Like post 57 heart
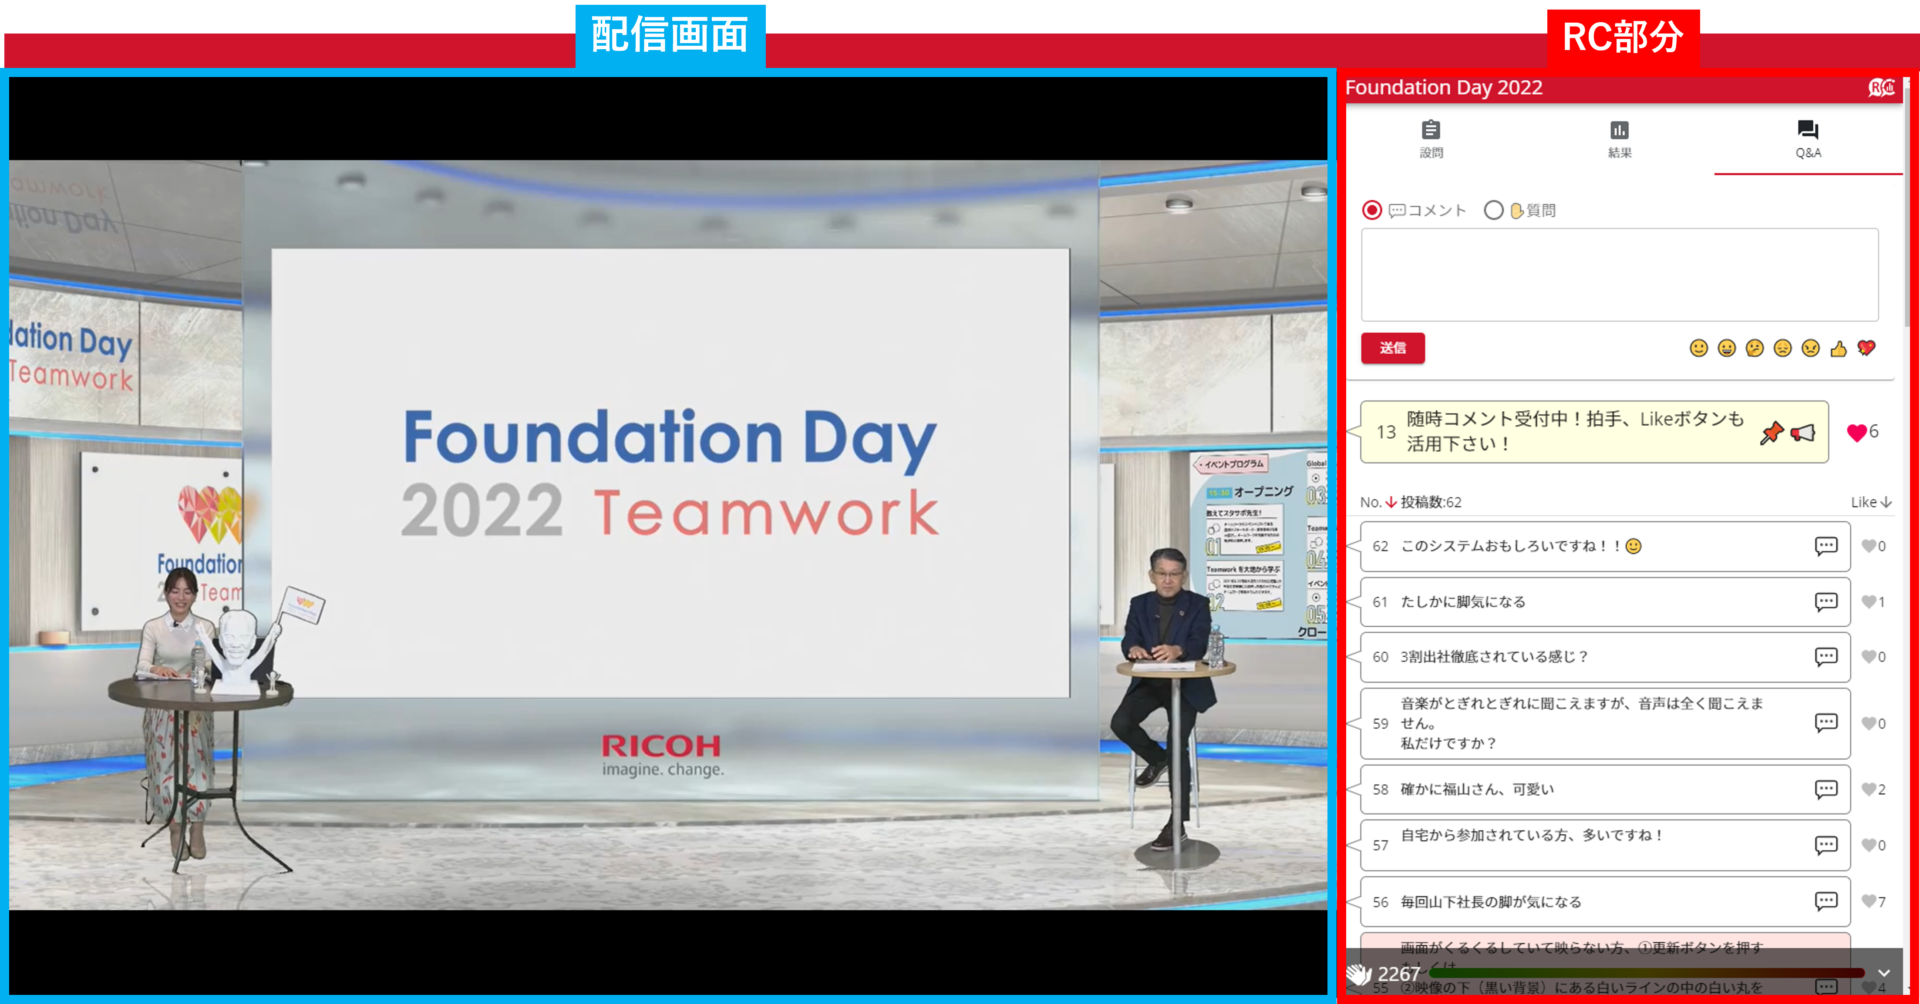The width and height of the screenshot is (1920, 1004). [1868, 846]
